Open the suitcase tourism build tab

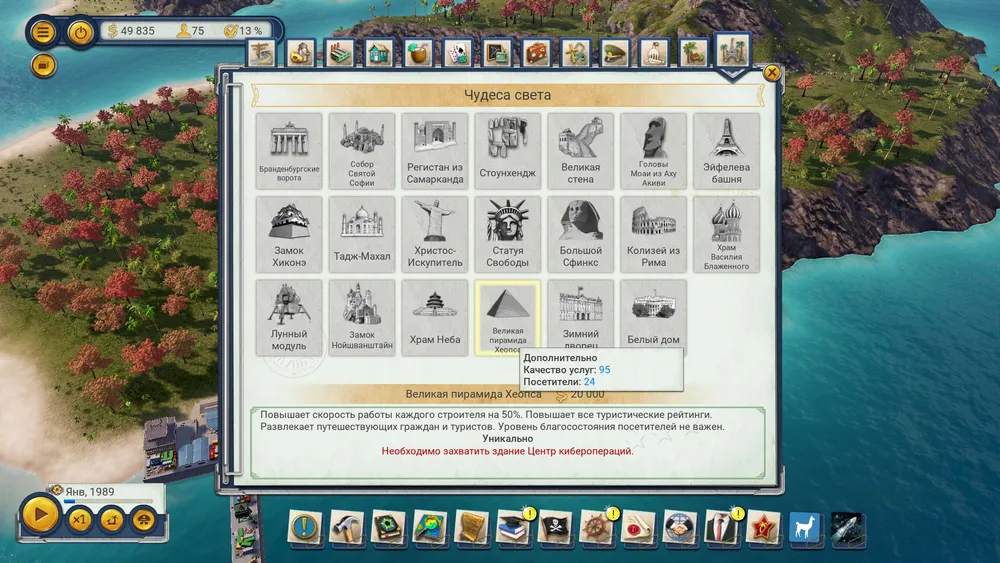536,53
